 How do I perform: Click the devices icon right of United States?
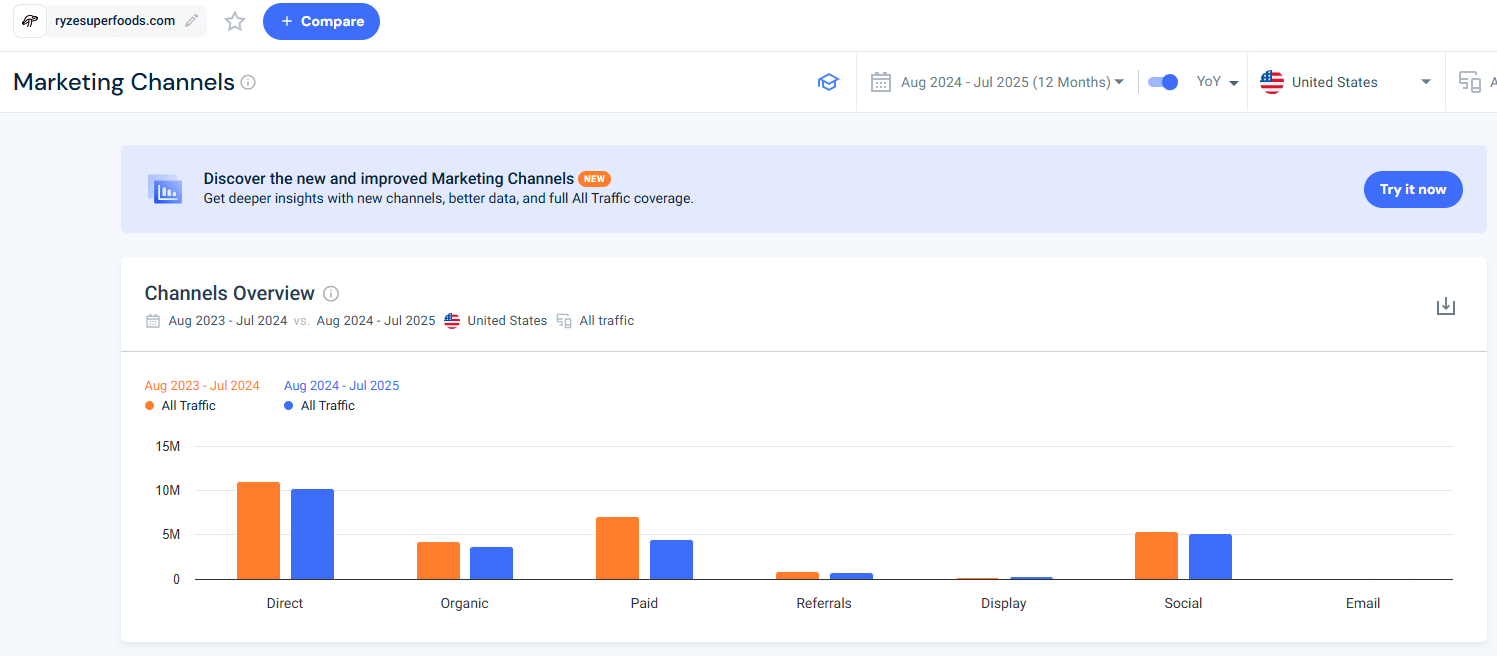1469,82
